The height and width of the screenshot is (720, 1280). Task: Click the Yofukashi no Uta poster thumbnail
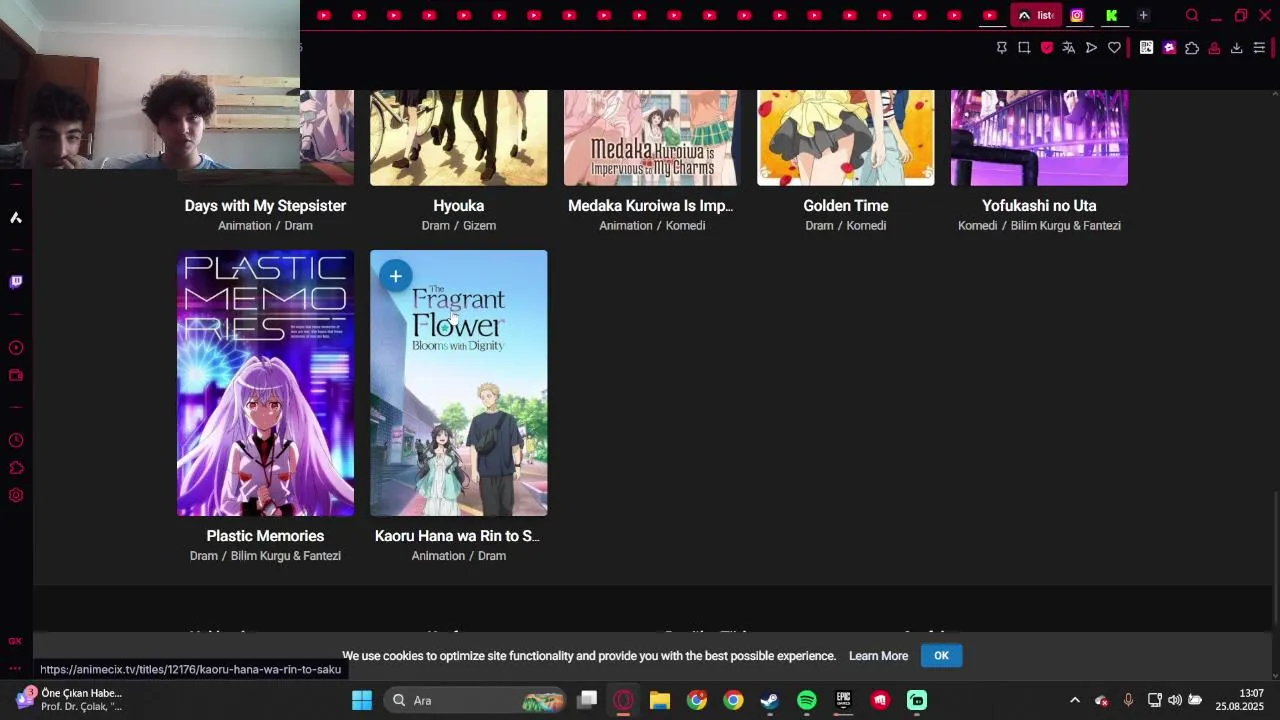pos(1039,138)
